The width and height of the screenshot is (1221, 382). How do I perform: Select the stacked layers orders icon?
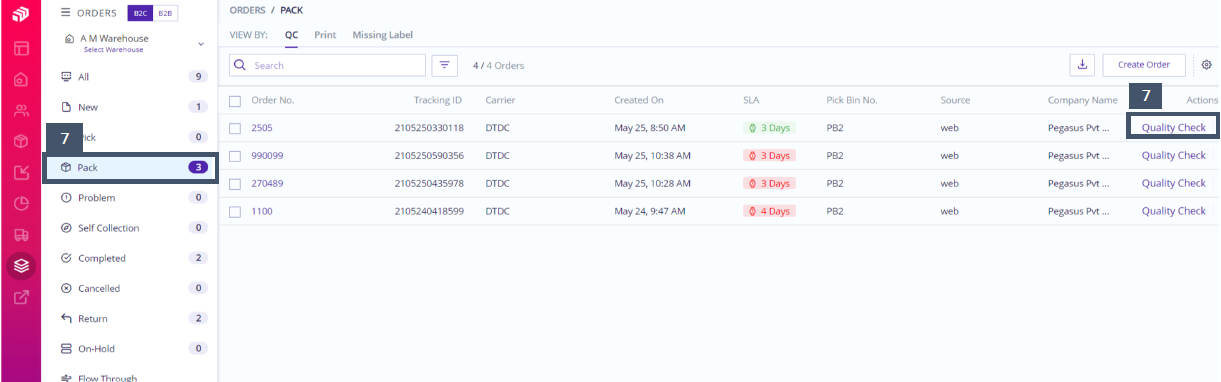[21, 265]
